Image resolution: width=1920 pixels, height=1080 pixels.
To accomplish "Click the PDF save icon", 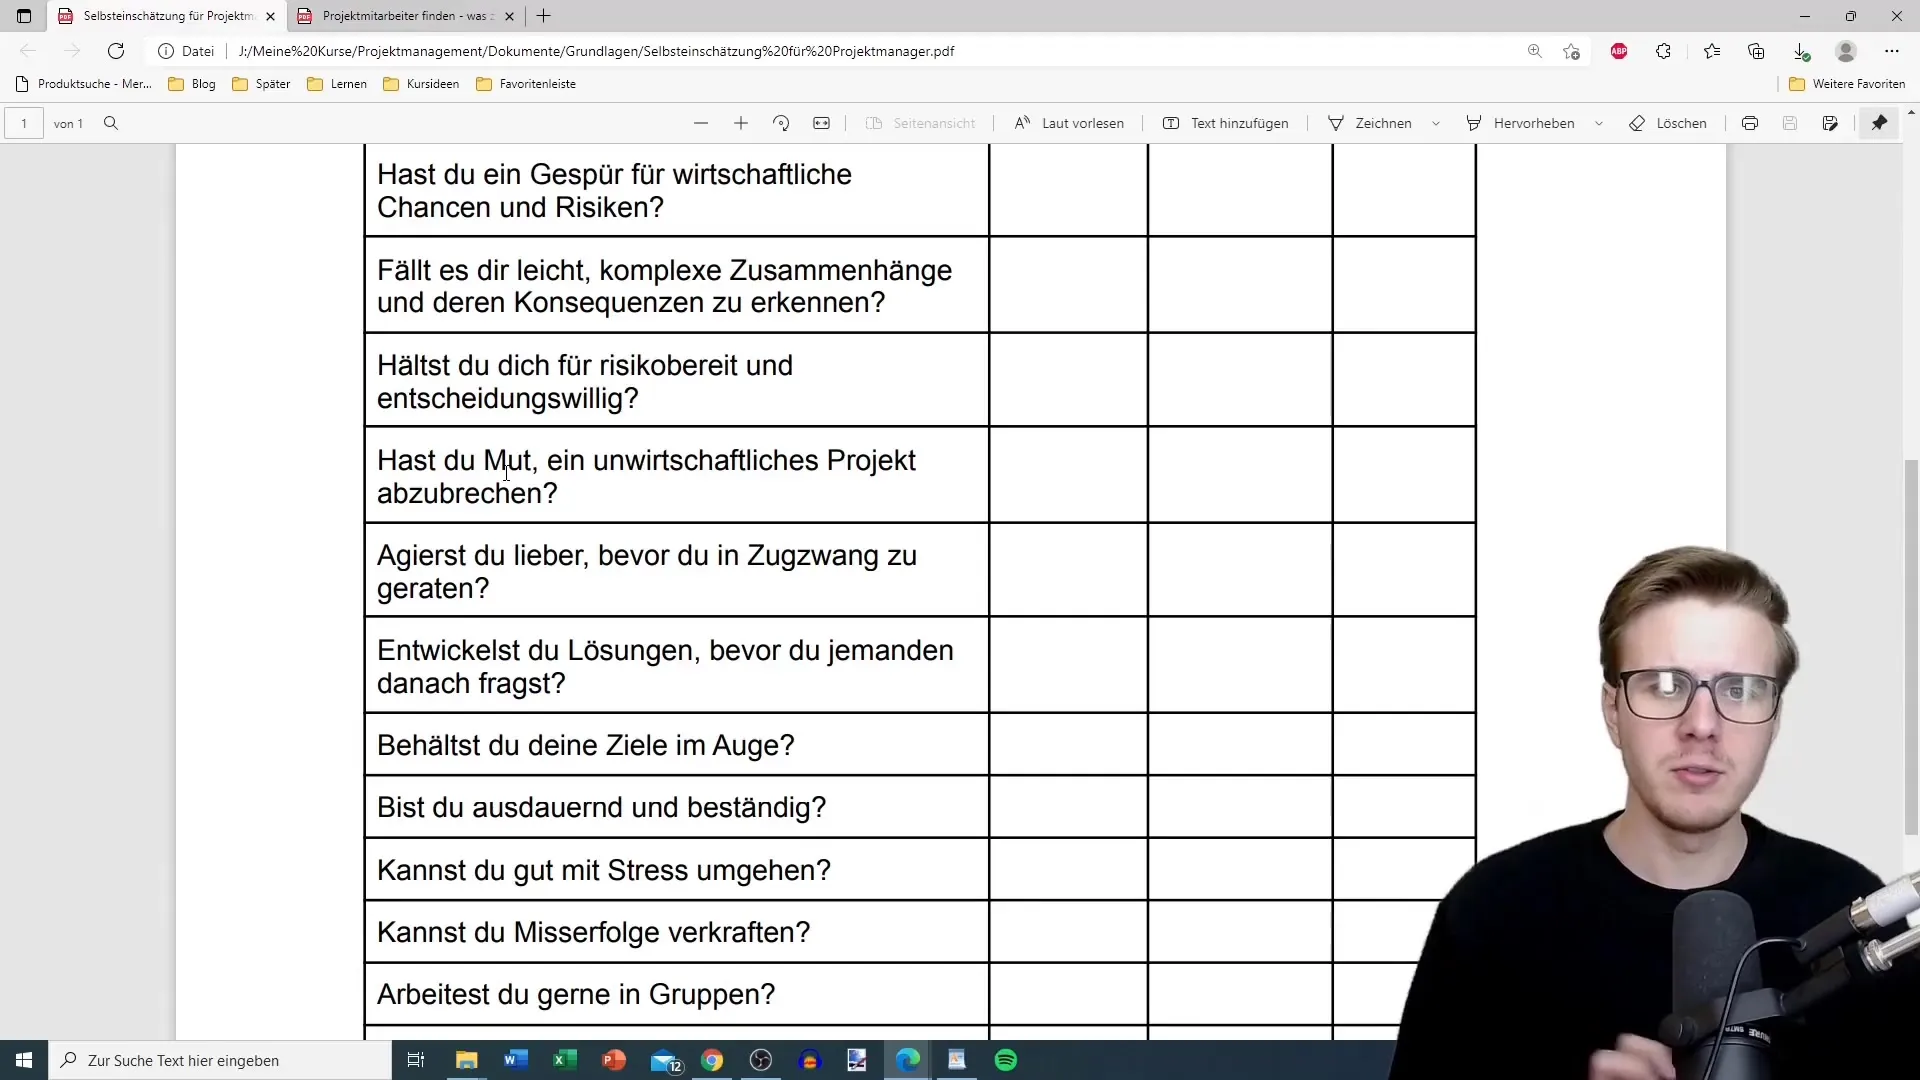I will point(1790,123).
